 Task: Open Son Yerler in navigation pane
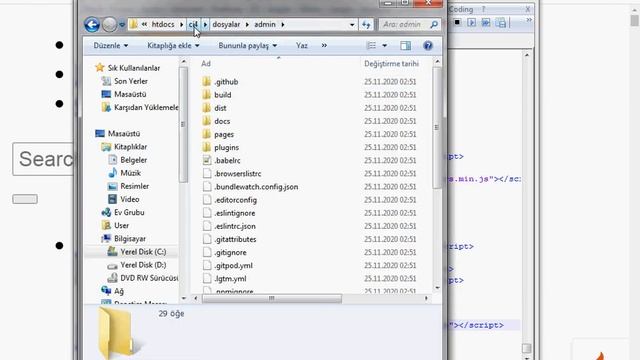(x=131, y=81)
